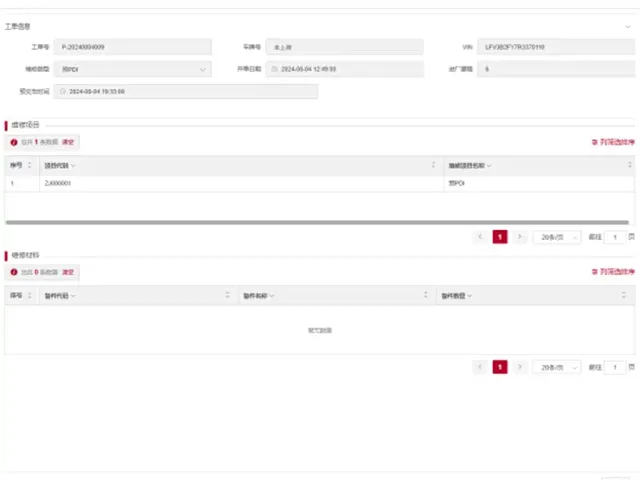Screen dimensions: 640x480
Task: Sort 维修材料 table by 序号 column
Action: coord(29,295)
